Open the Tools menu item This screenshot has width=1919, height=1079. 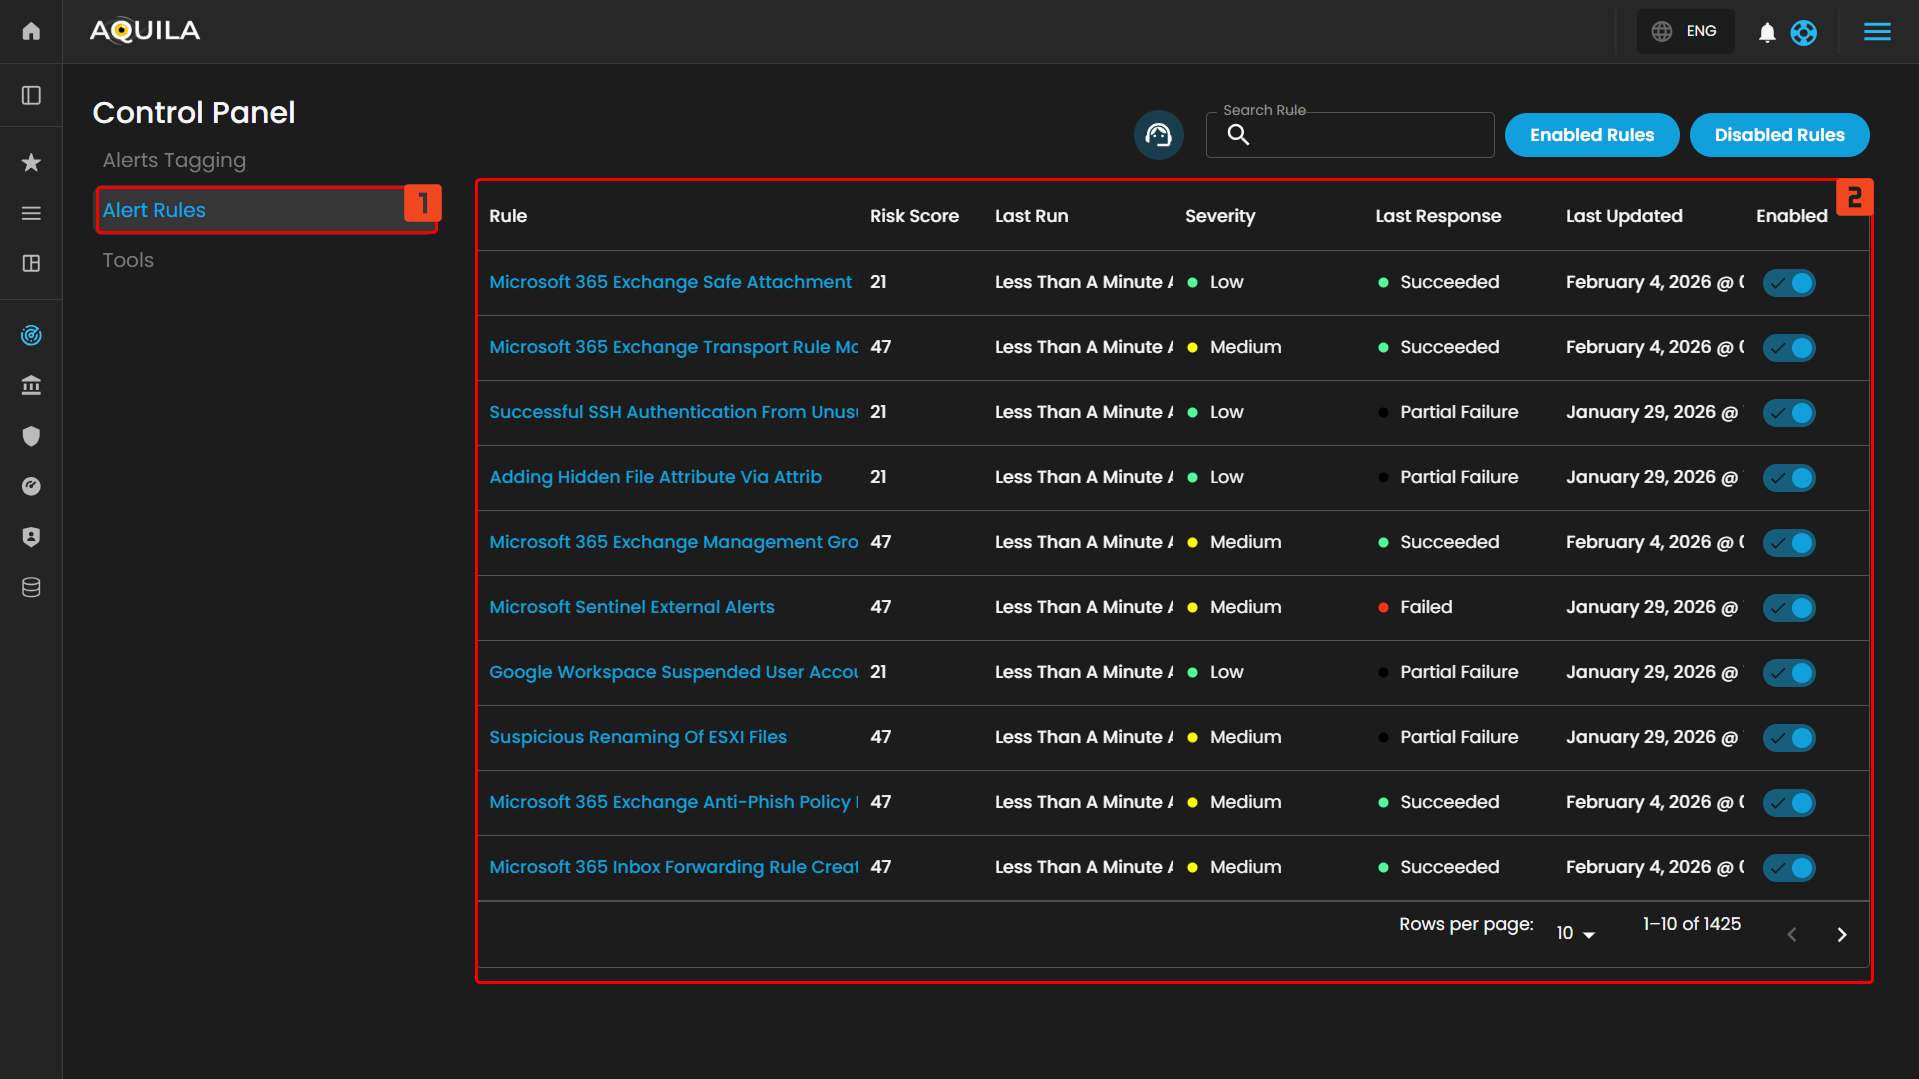(x=128, y=260)
